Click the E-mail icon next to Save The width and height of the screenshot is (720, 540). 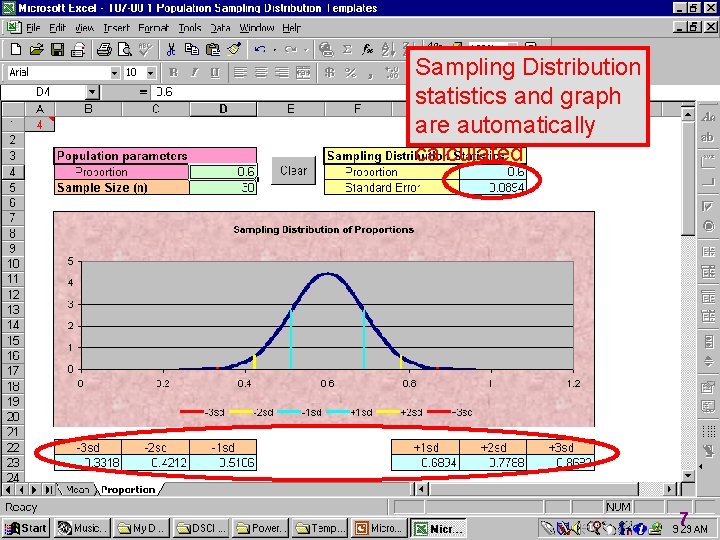pyautogui.click(x=79, y=49)
